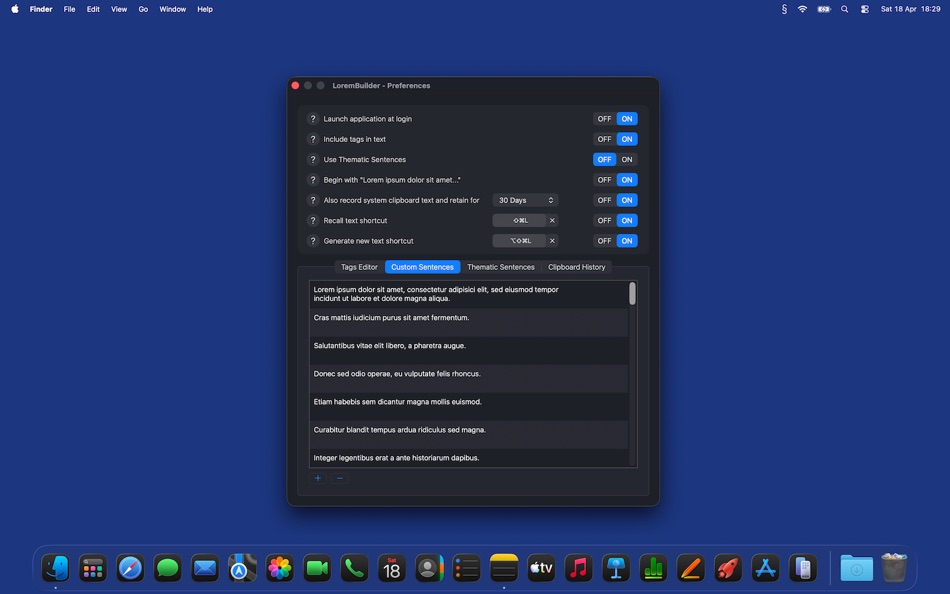Open Numbers from the Dock

pyautogui.click(x=653, y=569)
